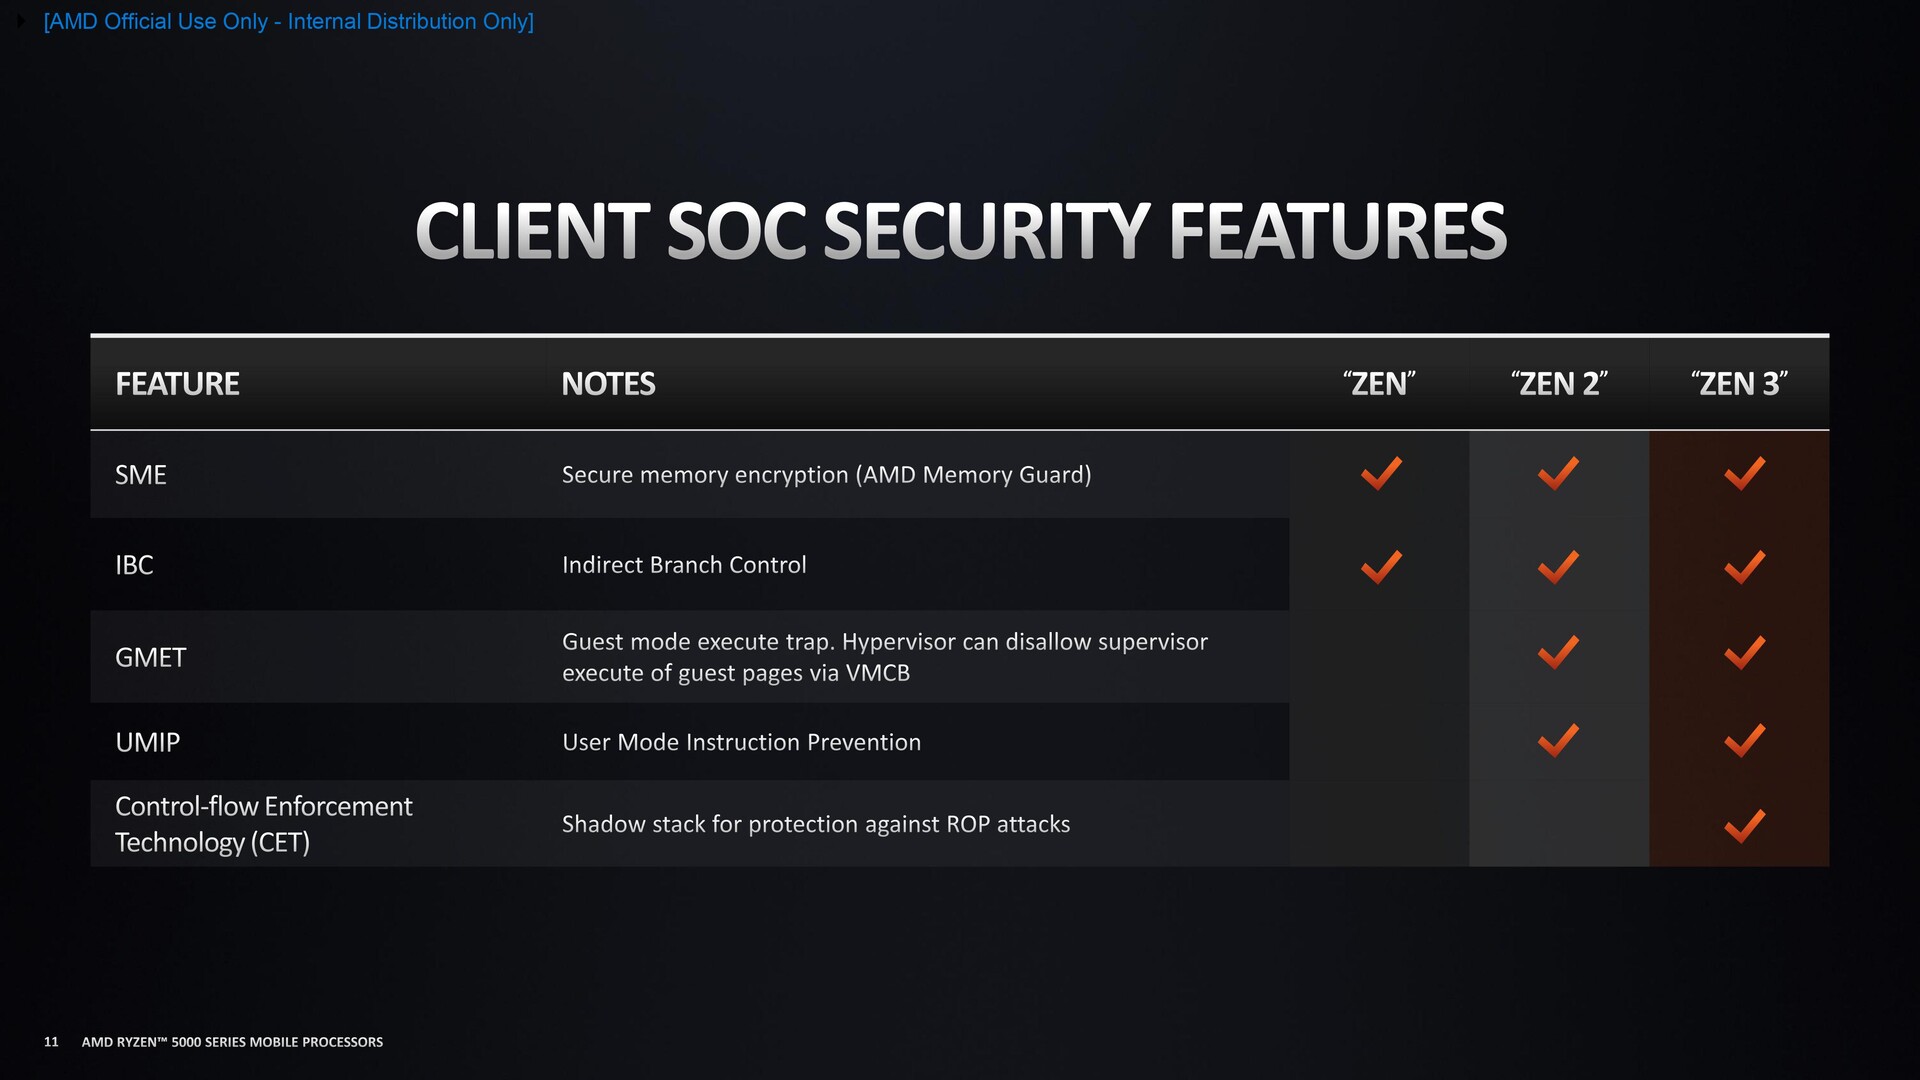Click the AMD Official Use Only banner text
This screenshot has height=1080, width=1920.
(x=289, y=21)
